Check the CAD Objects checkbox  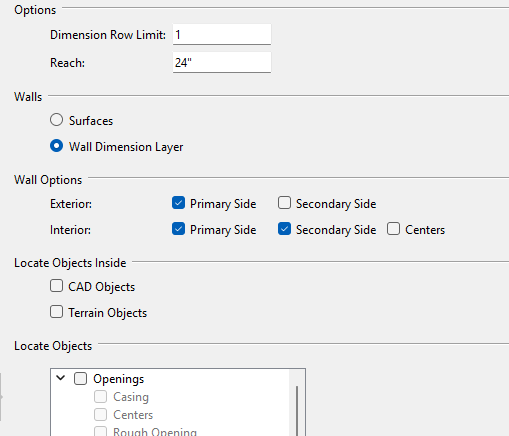pyautogui.click(x=56, y=286)
